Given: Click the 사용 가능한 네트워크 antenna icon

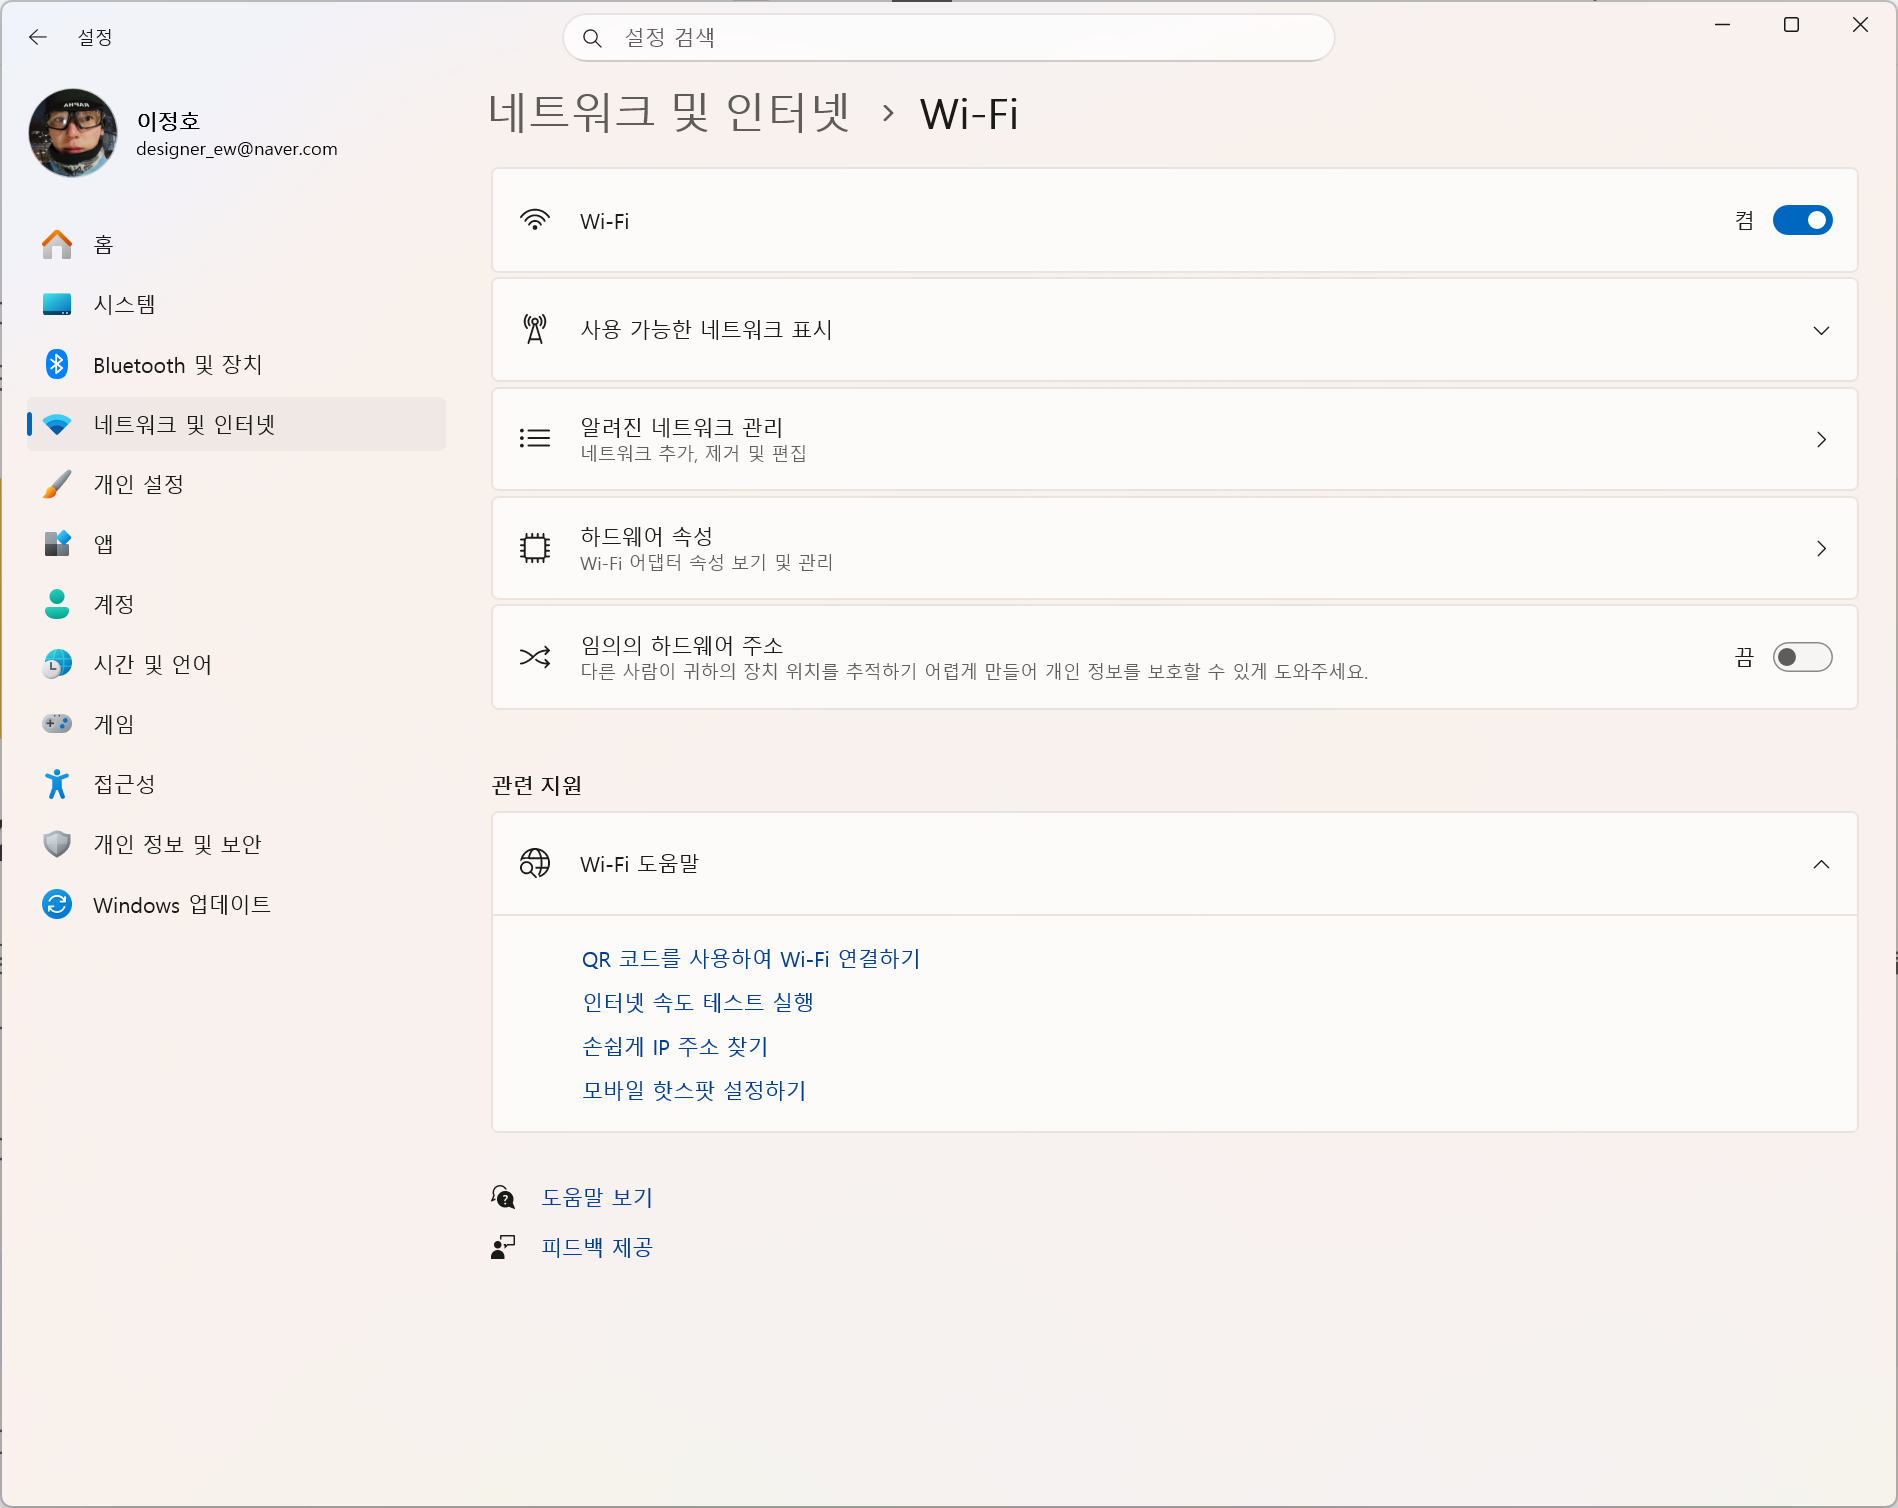Looking at the screenshot, I should (535, 329).
